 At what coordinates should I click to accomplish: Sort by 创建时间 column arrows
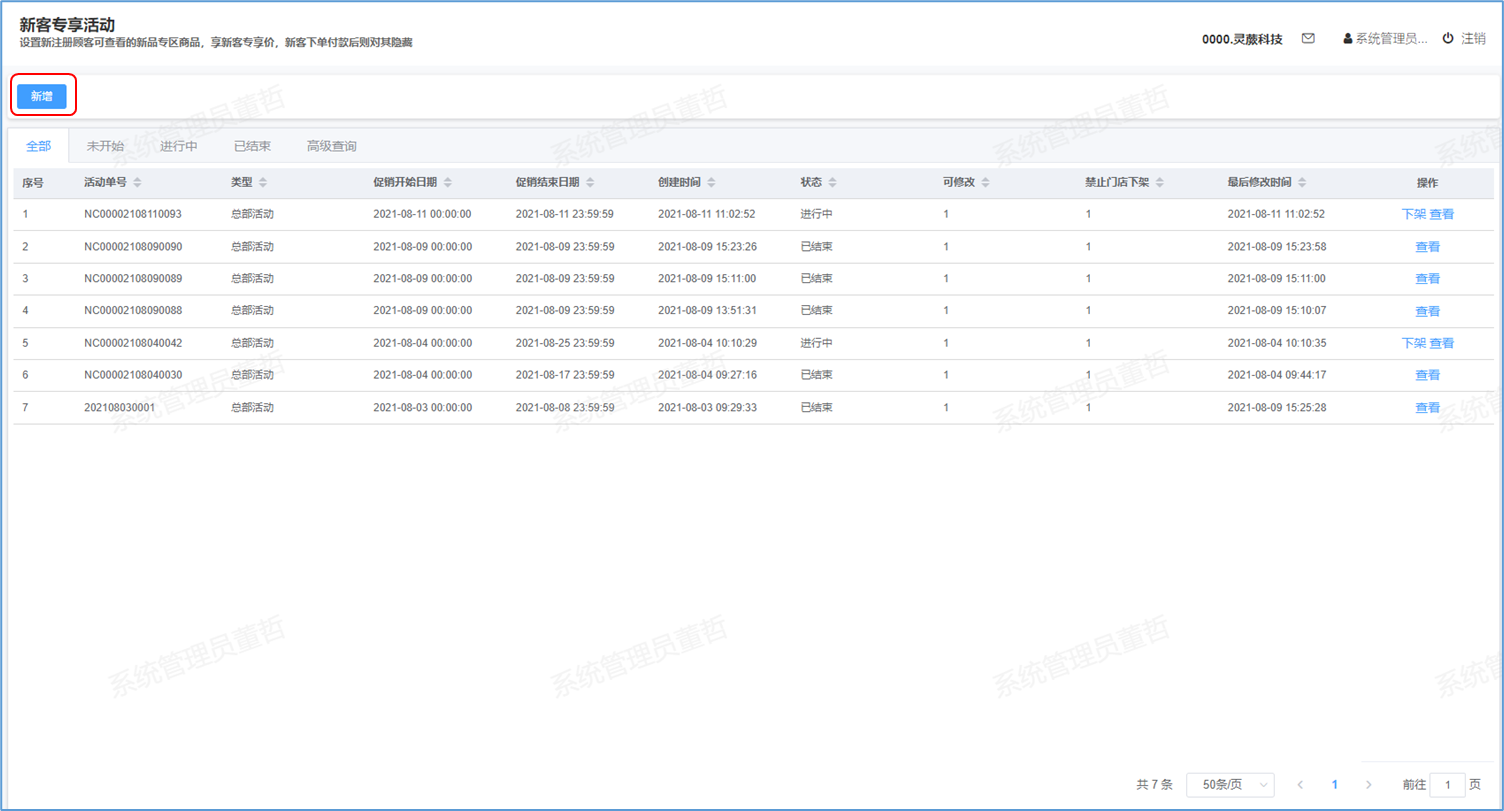point(711,183)
